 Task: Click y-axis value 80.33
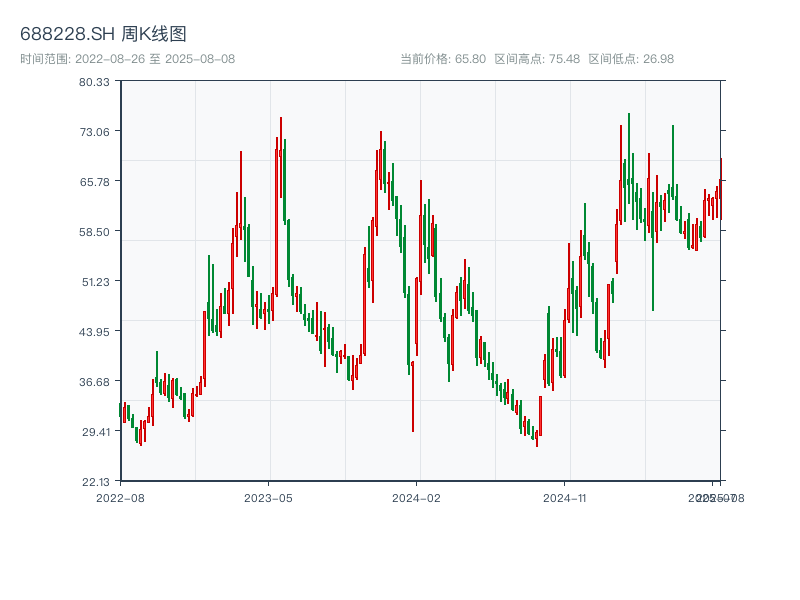point(94,82)
